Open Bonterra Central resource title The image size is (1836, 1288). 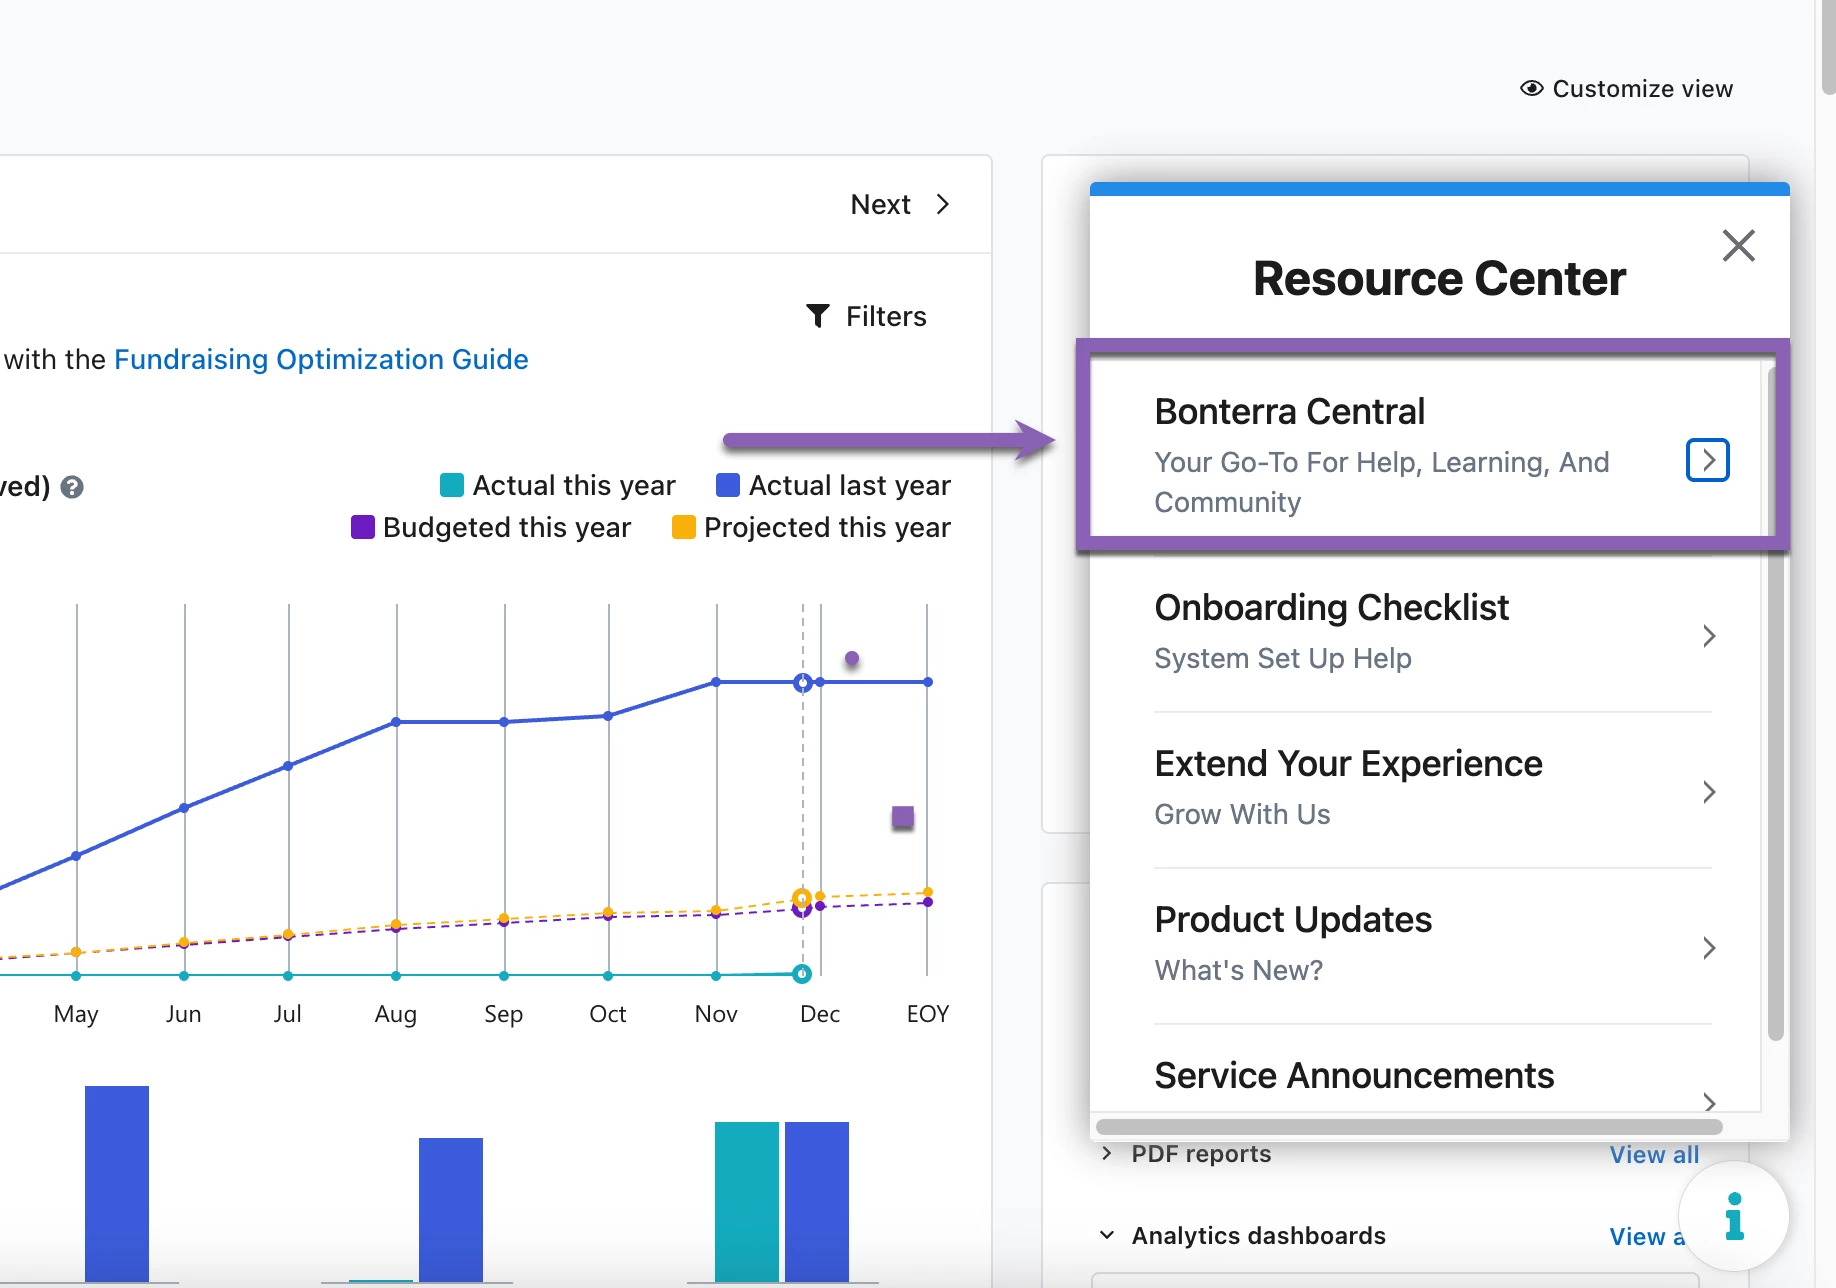pos(1289,411)
